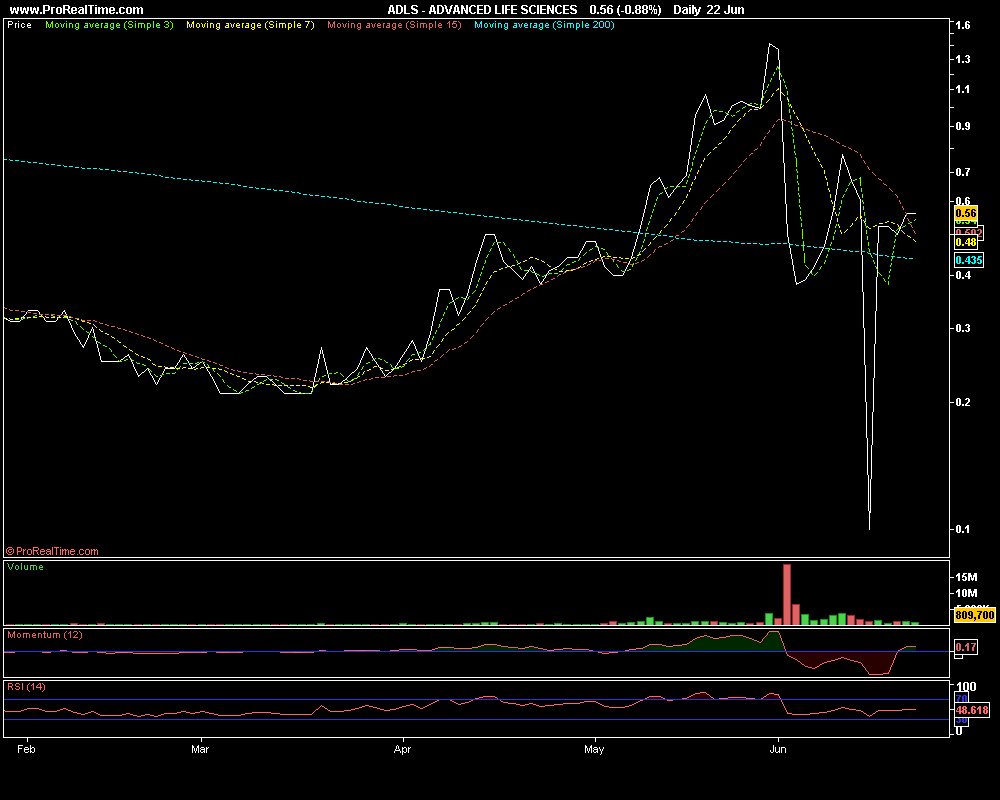The image size is (1000, 800).
Task: Select Moving average (Simple 200) legend
Action: click(544, 25)
